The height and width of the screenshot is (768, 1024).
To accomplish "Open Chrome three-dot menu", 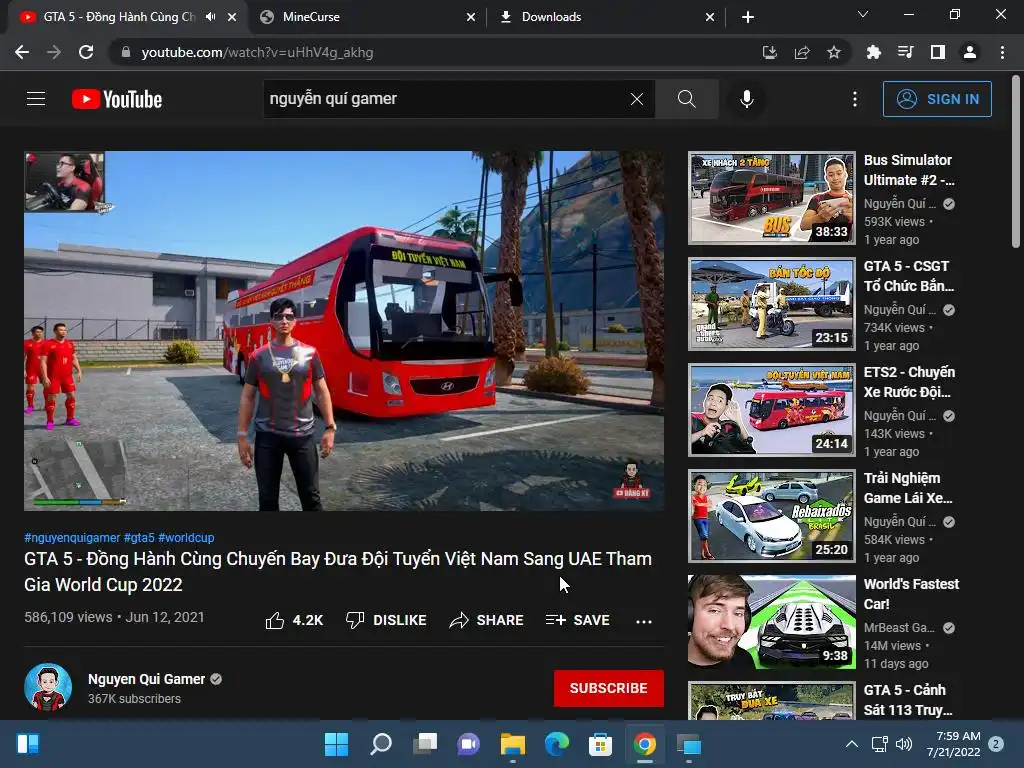I will pyautogui.click(x=1002, y=52).
